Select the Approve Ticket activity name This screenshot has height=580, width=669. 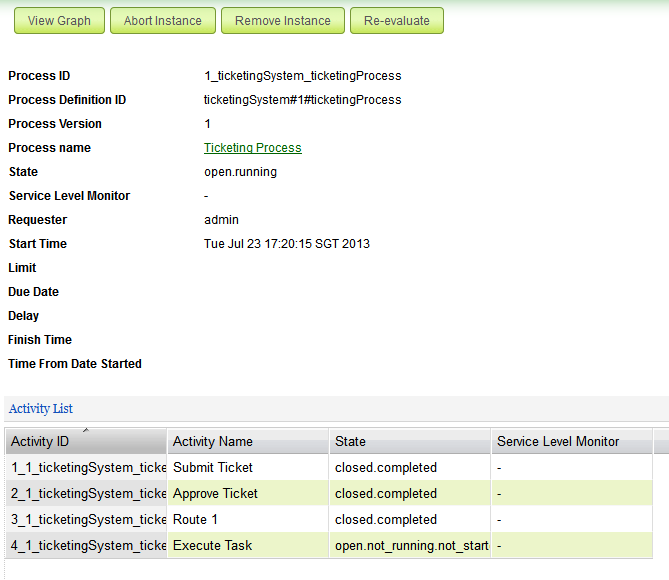pos(215,494)
